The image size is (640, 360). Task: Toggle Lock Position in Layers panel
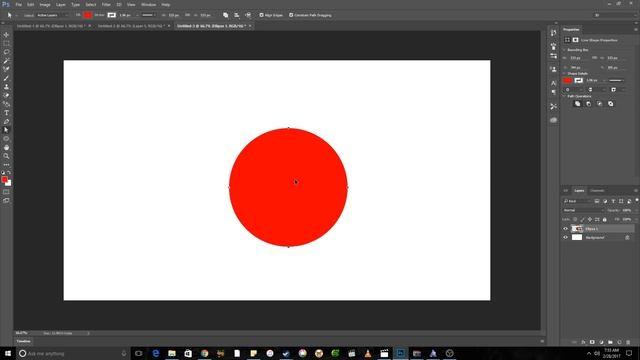coord(589,220)
